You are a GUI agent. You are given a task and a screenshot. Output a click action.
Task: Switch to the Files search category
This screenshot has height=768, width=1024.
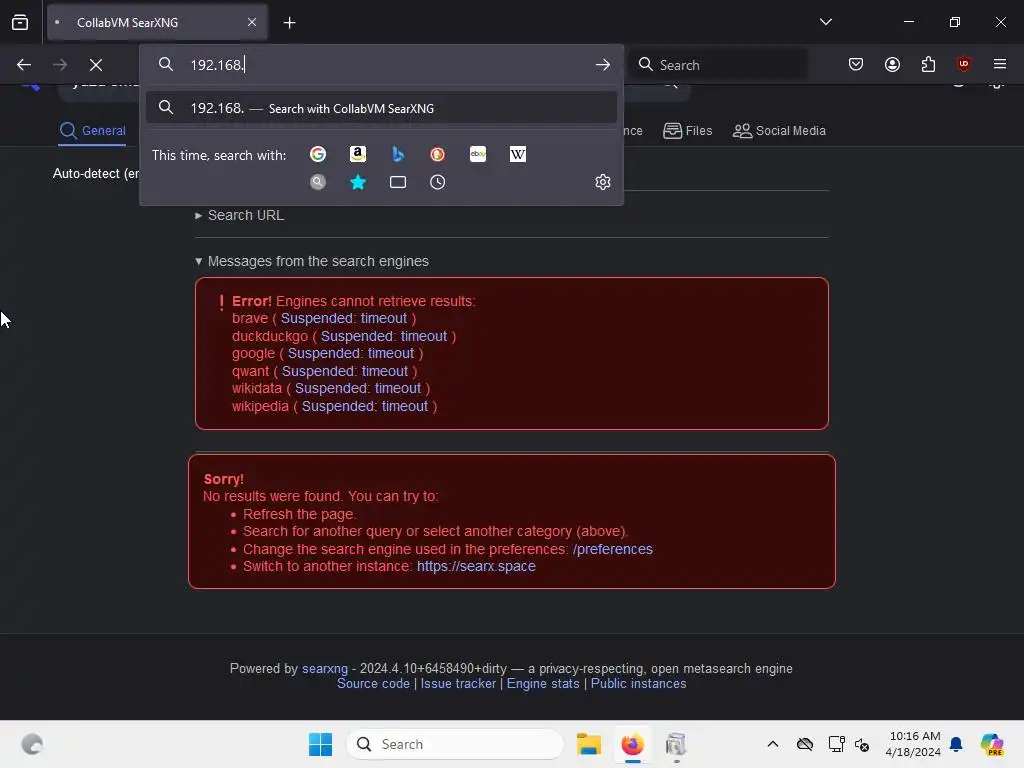click(688, 131)
